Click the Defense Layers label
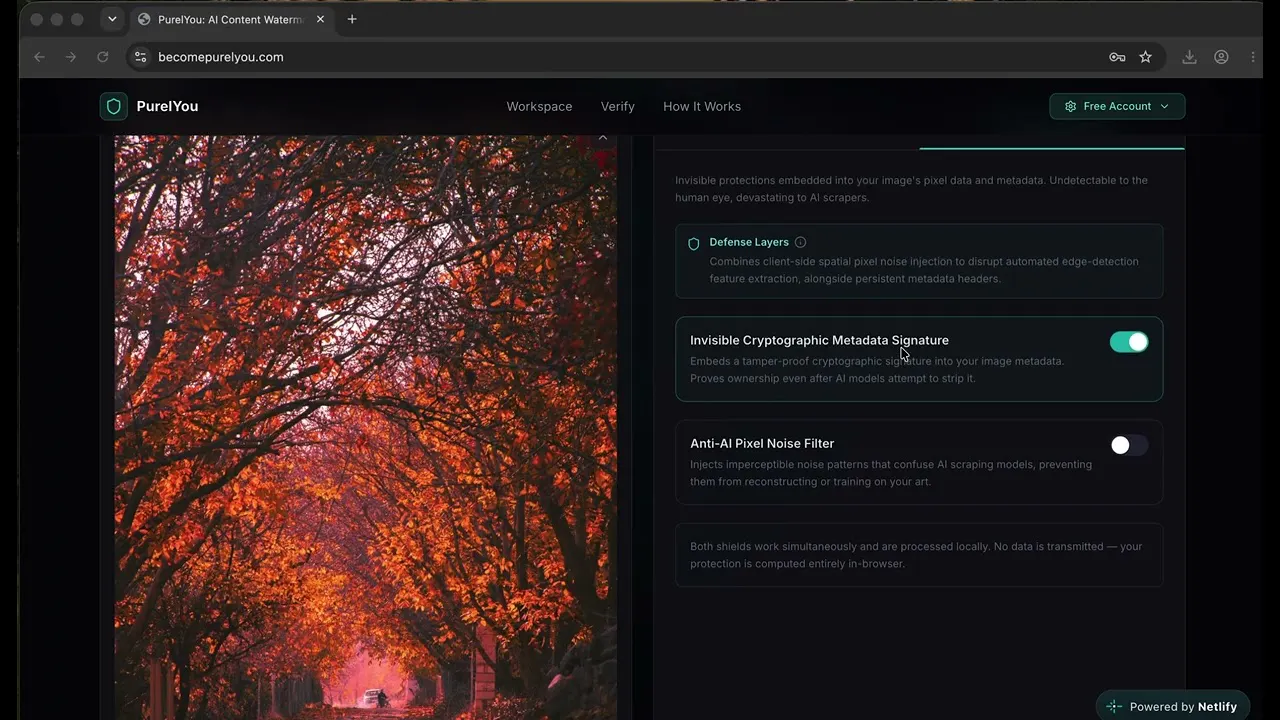This screenshot has width=1280, height=720. 749,242
